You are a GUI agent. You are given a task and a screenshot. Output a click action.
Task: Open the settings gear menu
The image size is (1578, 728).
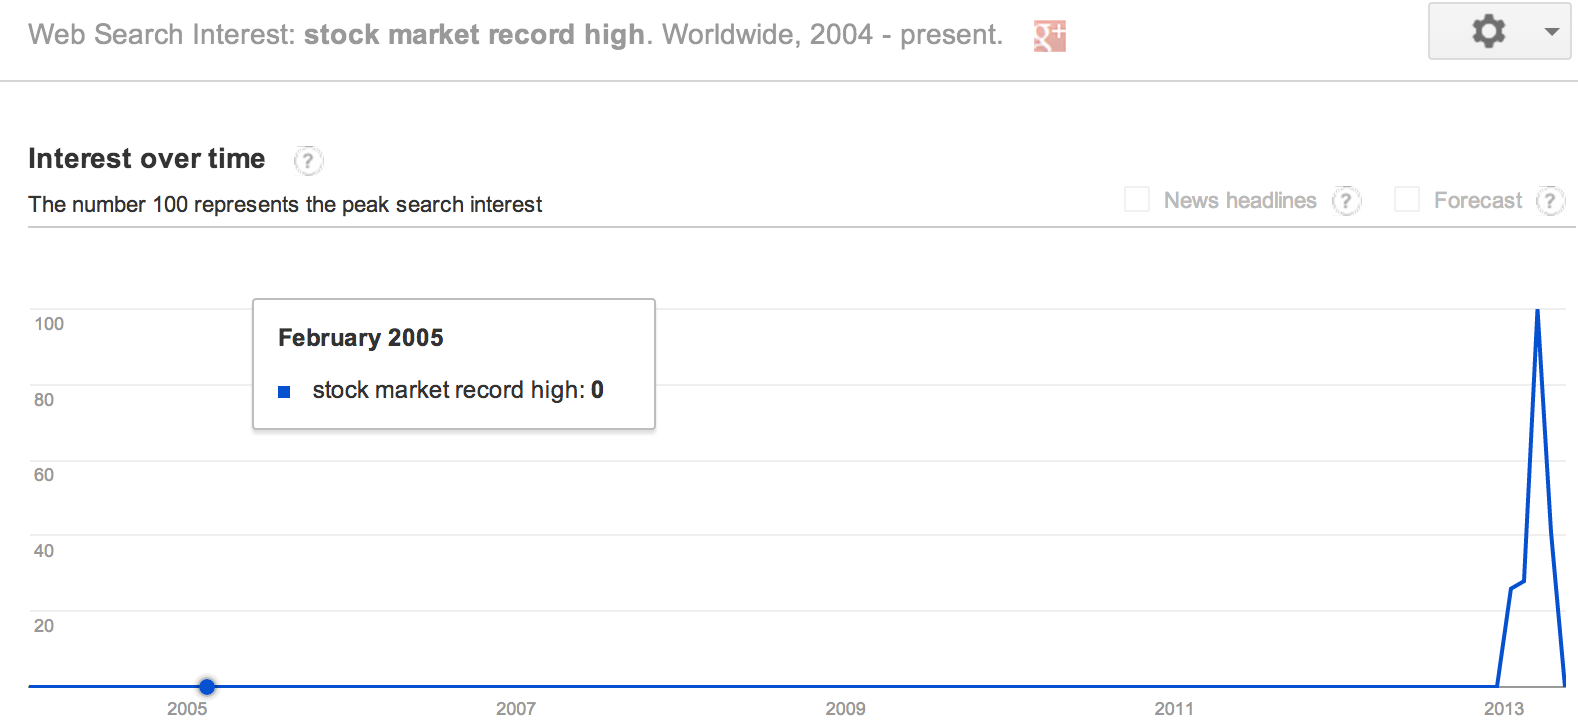pos(1488,31)
